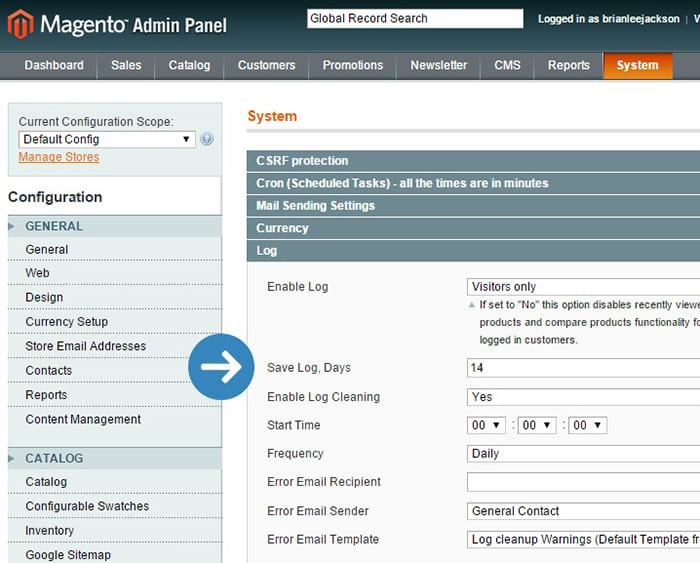This screenshot has height=563, width=700.
Task: Select Configurable Swatches in sidebar
Action: click(x=115, y=506)
